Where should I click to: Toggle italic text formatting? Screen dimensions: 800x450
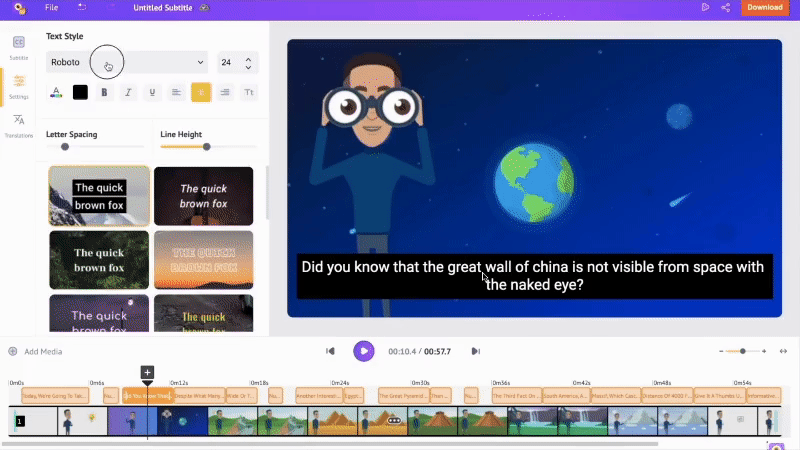click(128, 92)
